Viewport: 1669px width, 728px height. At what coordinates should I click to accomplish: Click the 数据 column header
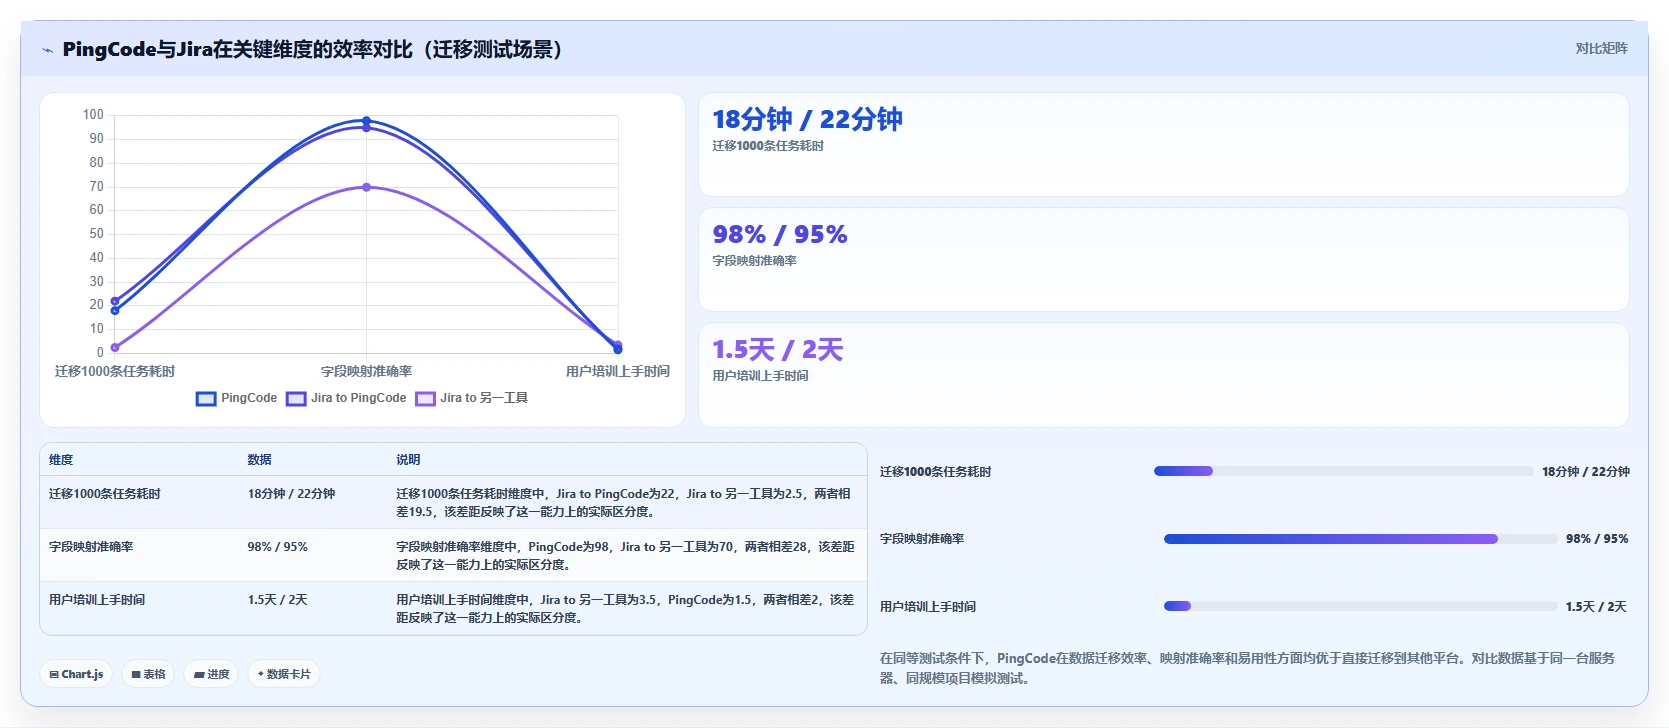tap(260, 460)
